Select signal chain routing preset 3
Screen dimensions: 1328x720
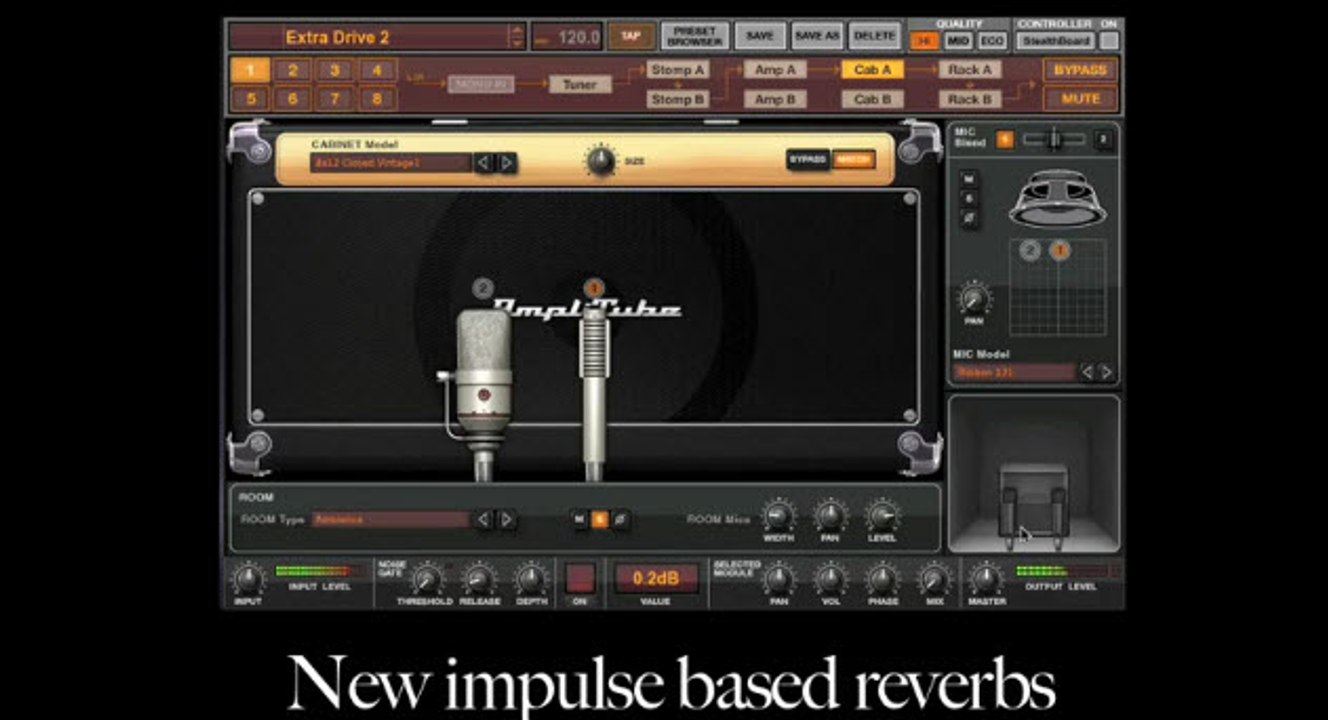tap(334, 70)
